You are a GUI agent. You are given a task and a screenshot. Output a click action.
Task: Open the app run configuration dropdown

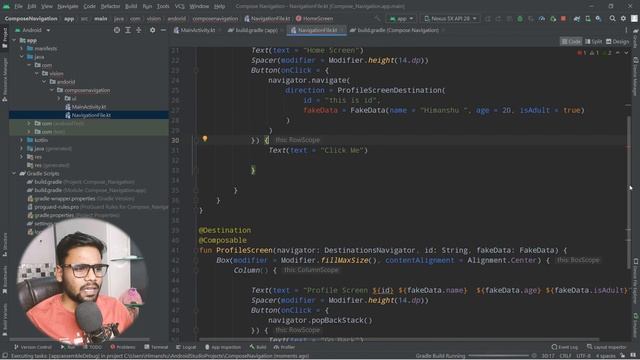402,19
